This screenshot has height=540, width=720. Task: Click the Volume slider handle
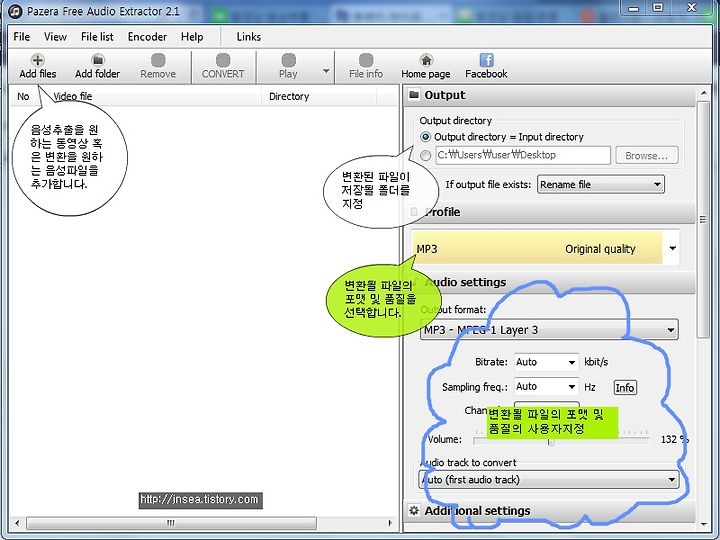(x=551, y=442)
